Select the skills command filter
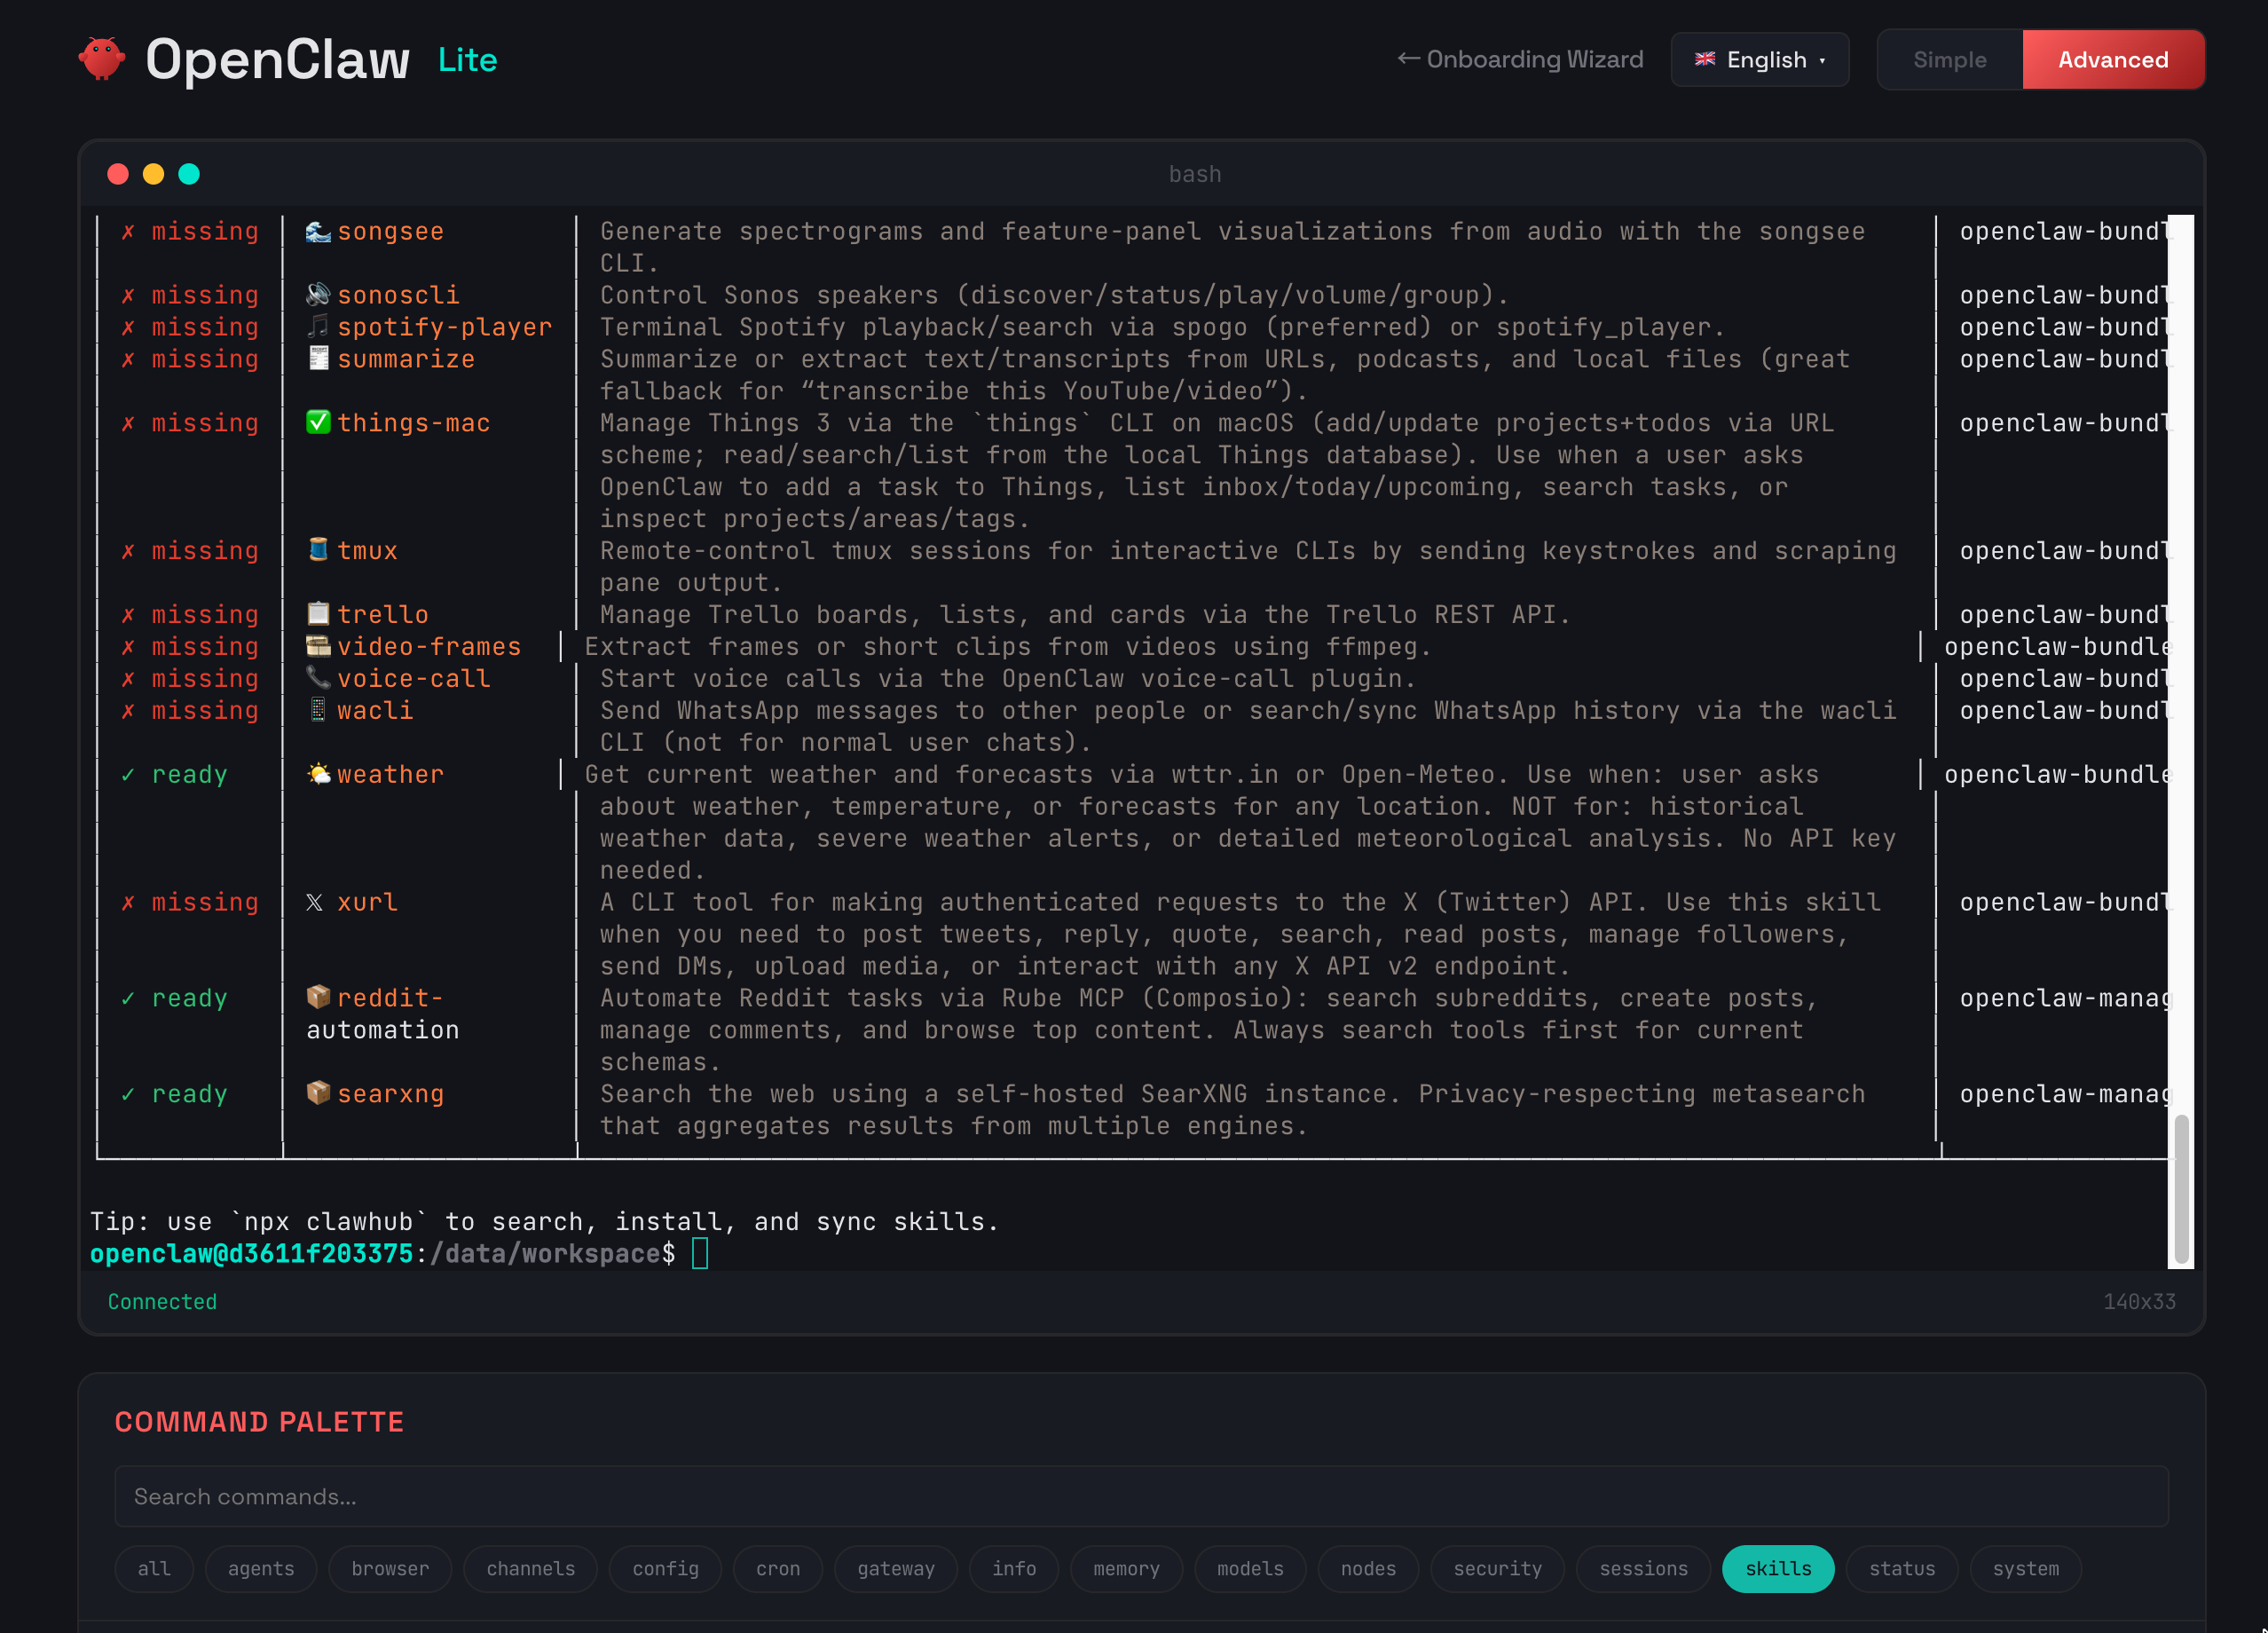Screen dimensions: 2268x1633 tap(1777, 1568)
